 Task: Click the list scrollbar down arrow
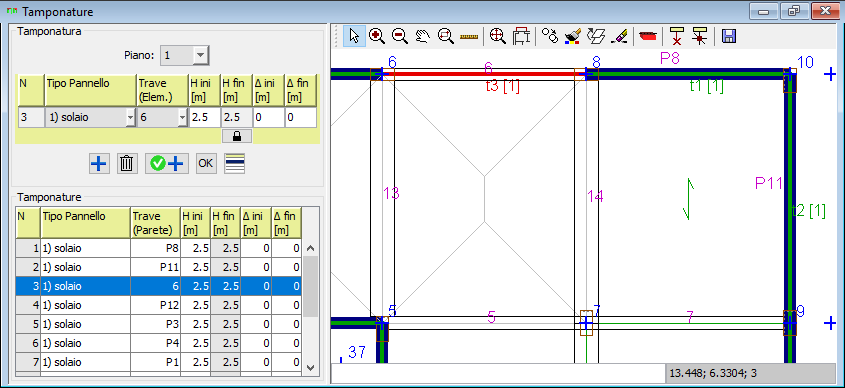tap(310, 367)
